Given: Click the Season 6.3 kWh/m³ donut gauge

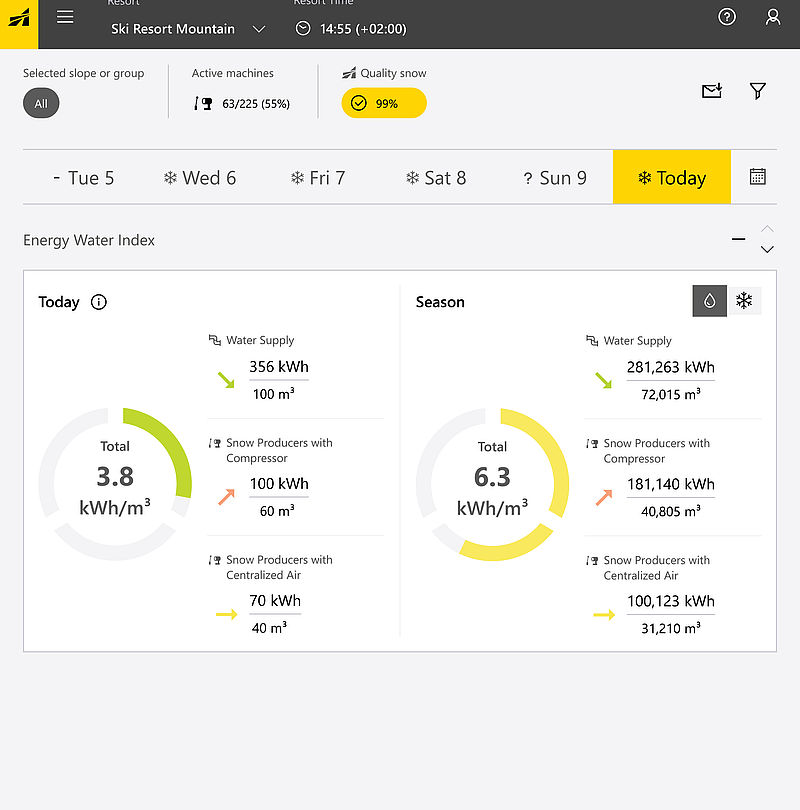Looking at the screenshot, I should coord(493,485).
